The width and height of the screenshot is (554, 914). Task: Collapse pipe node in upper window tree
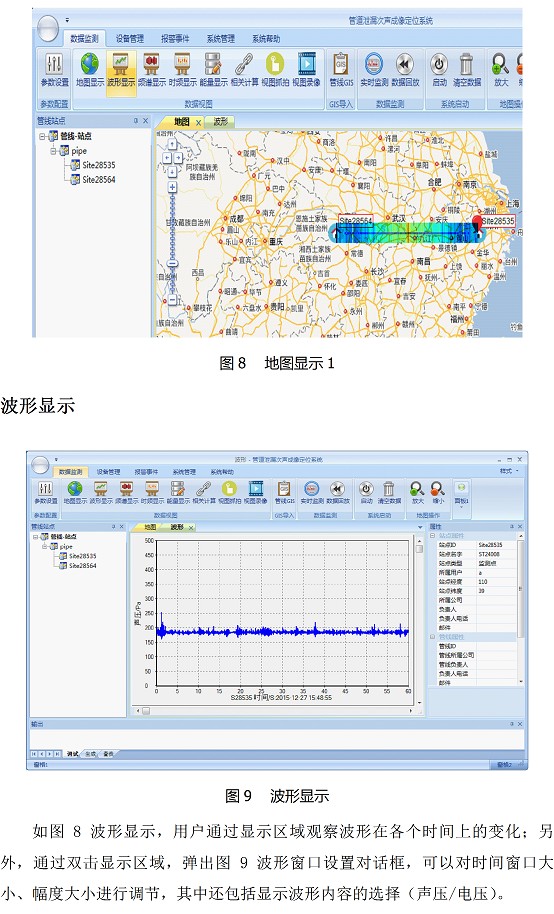tap(54, 151)
